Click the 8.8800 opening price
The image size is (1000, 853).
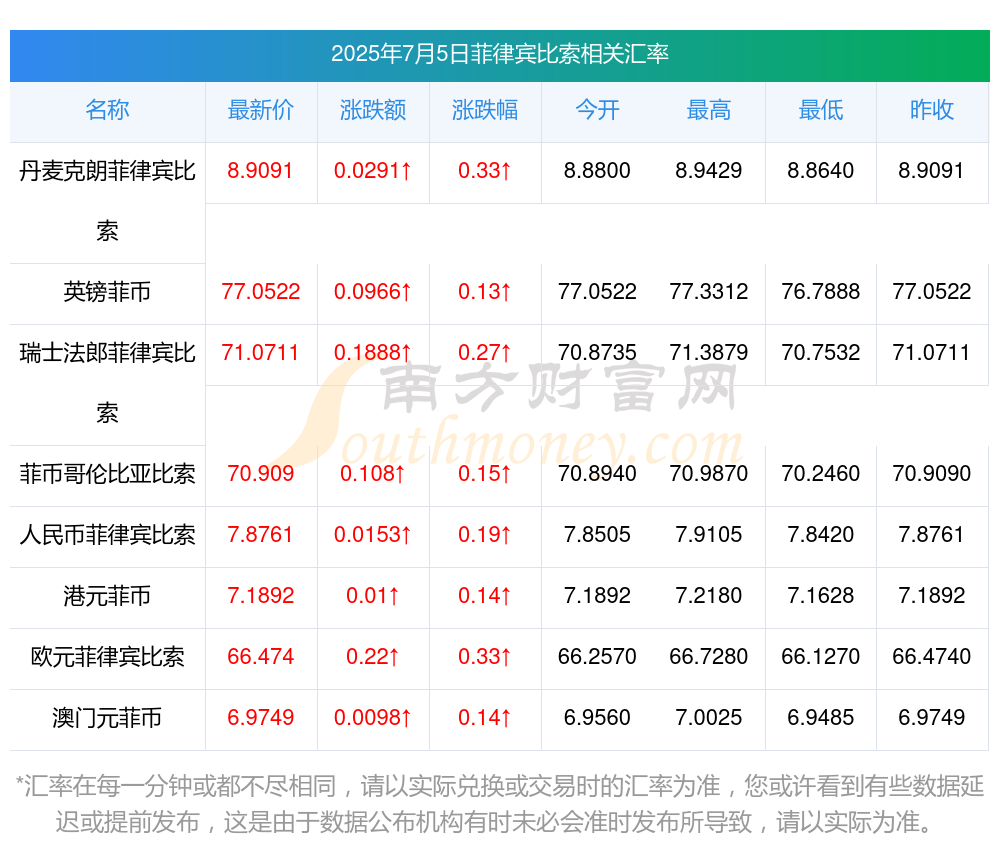[597, 171]
